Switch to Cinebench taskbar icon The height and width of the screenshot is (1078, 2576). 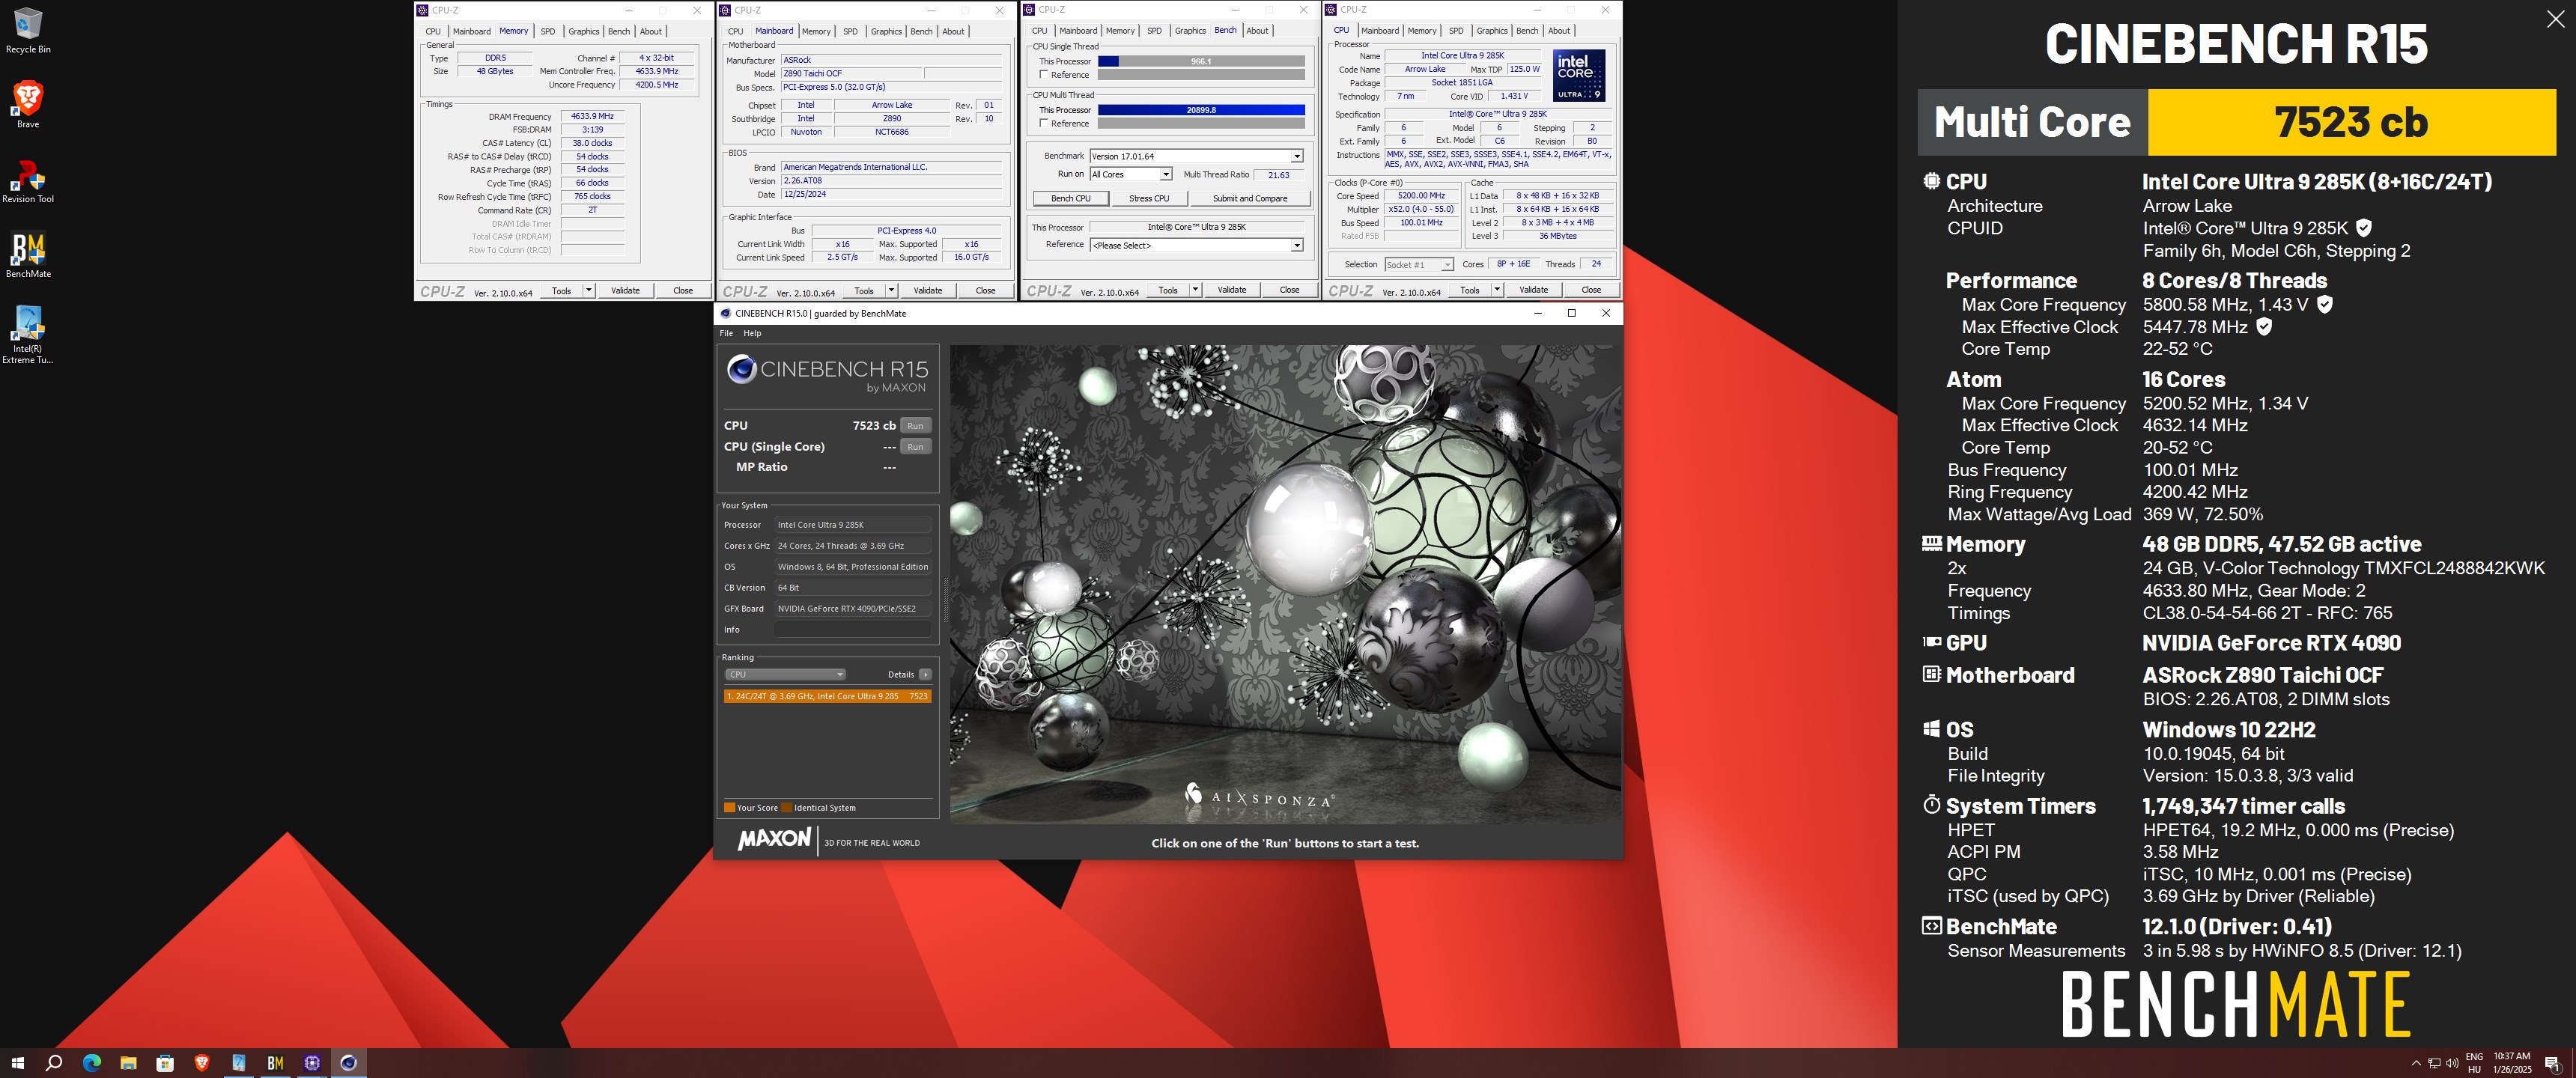349,1063
